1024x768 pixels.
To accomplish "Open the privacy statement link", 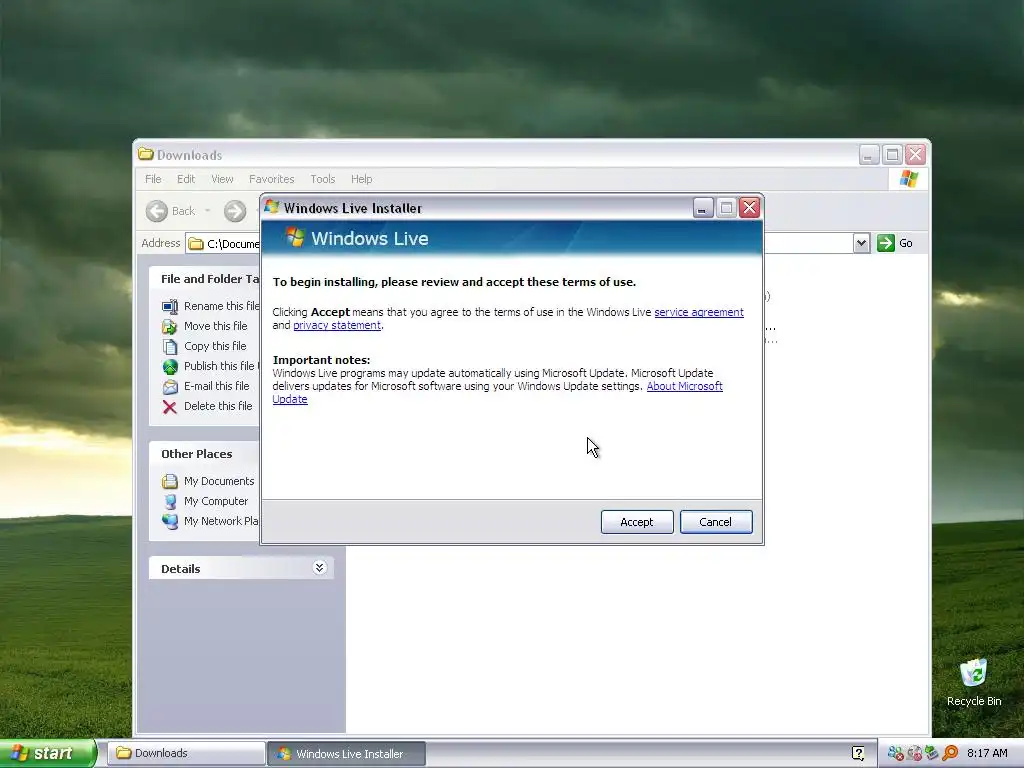I will click(337, 325).
